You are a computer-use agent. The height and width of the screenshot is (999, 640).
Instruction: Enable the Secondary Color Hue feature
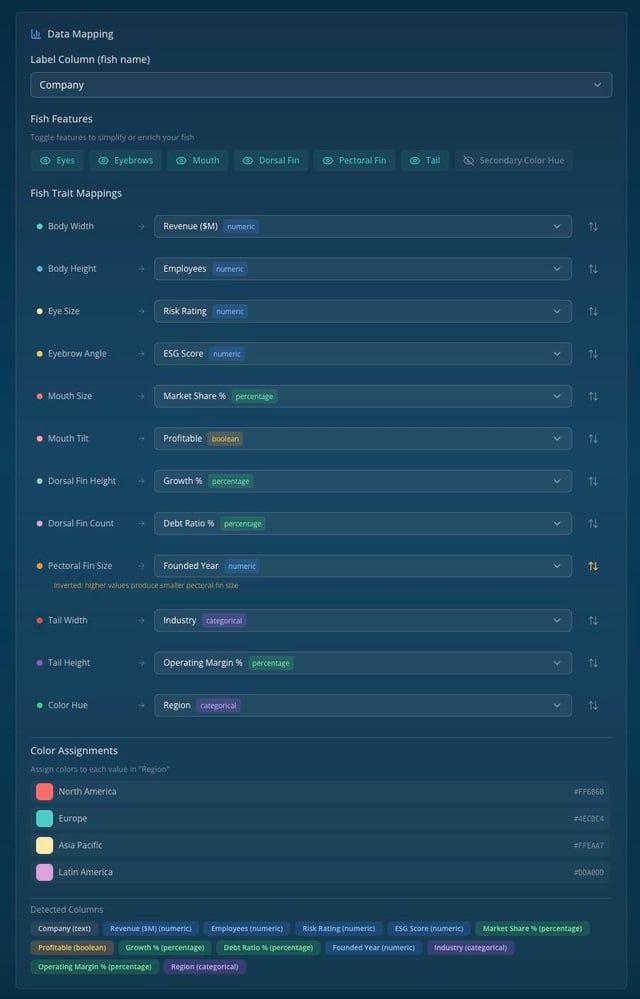(513, 160)
